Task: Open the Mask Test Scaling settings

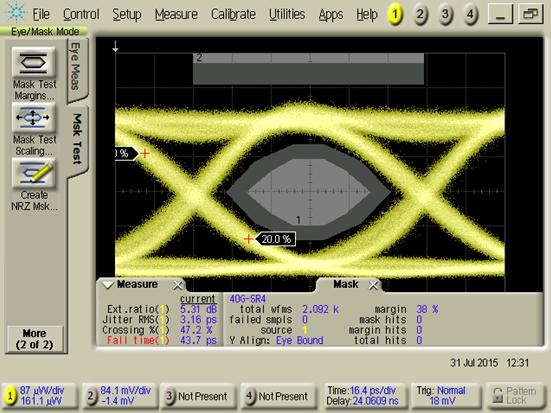Action: coord(34,118)
